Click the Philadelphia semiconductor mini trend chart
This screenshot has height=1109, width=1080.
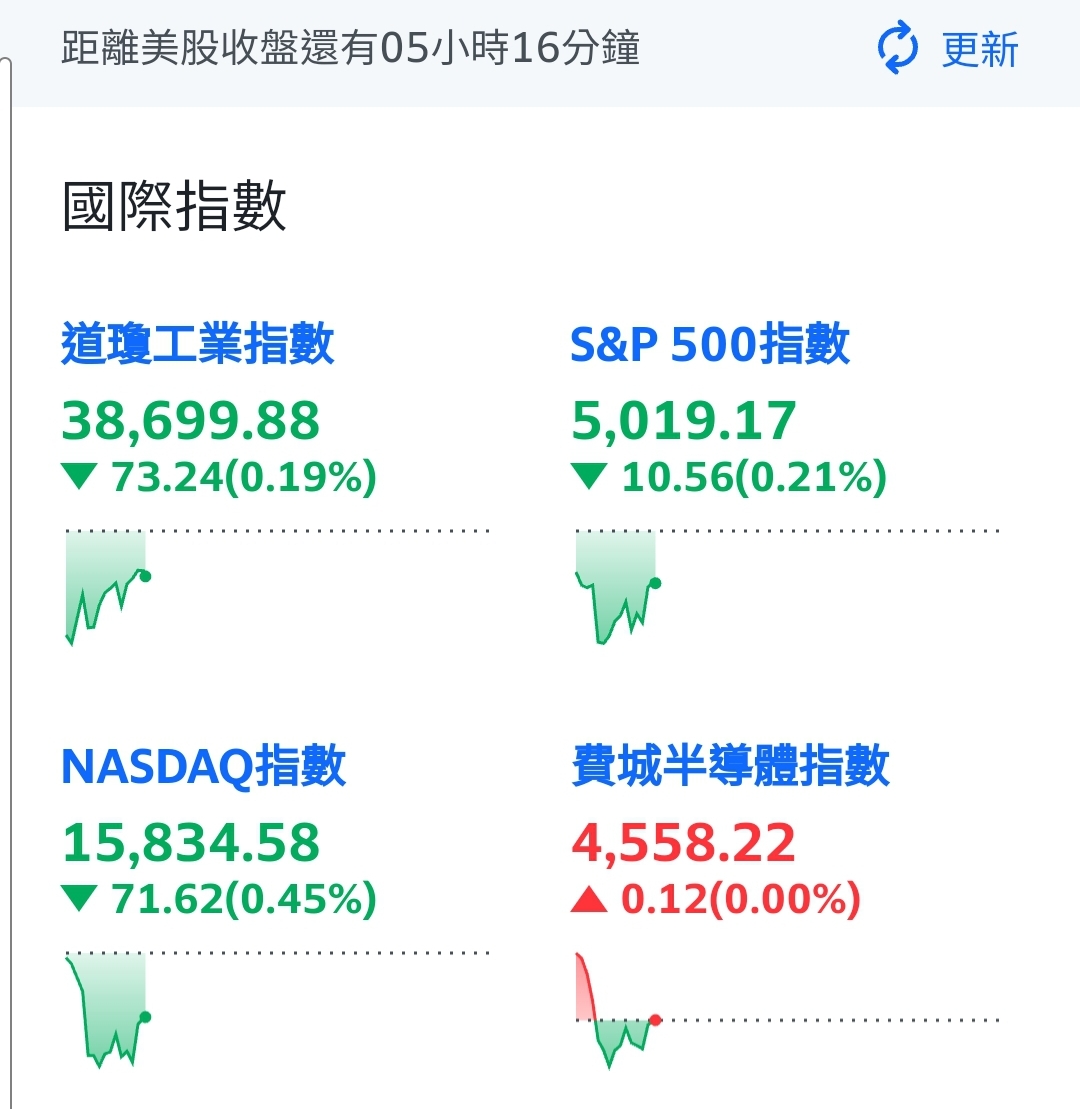[787, 1011]
